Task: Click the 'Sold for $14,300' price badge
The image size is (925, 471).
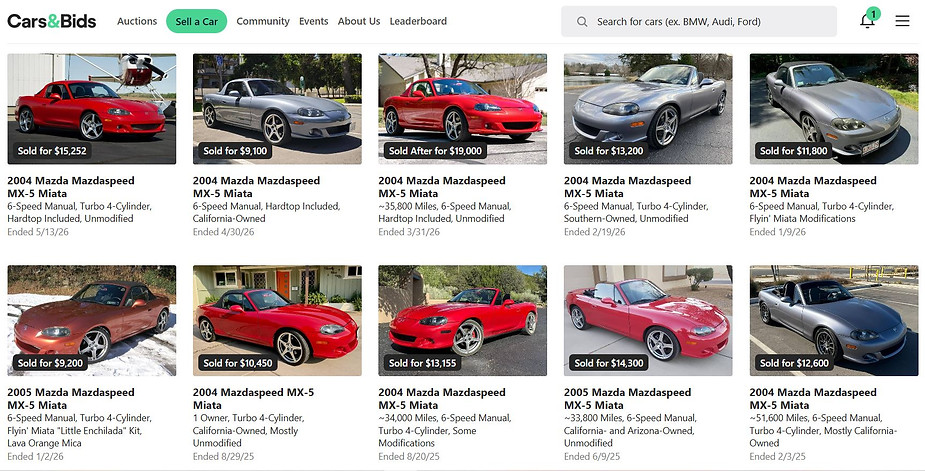Action: coord(609,363)
